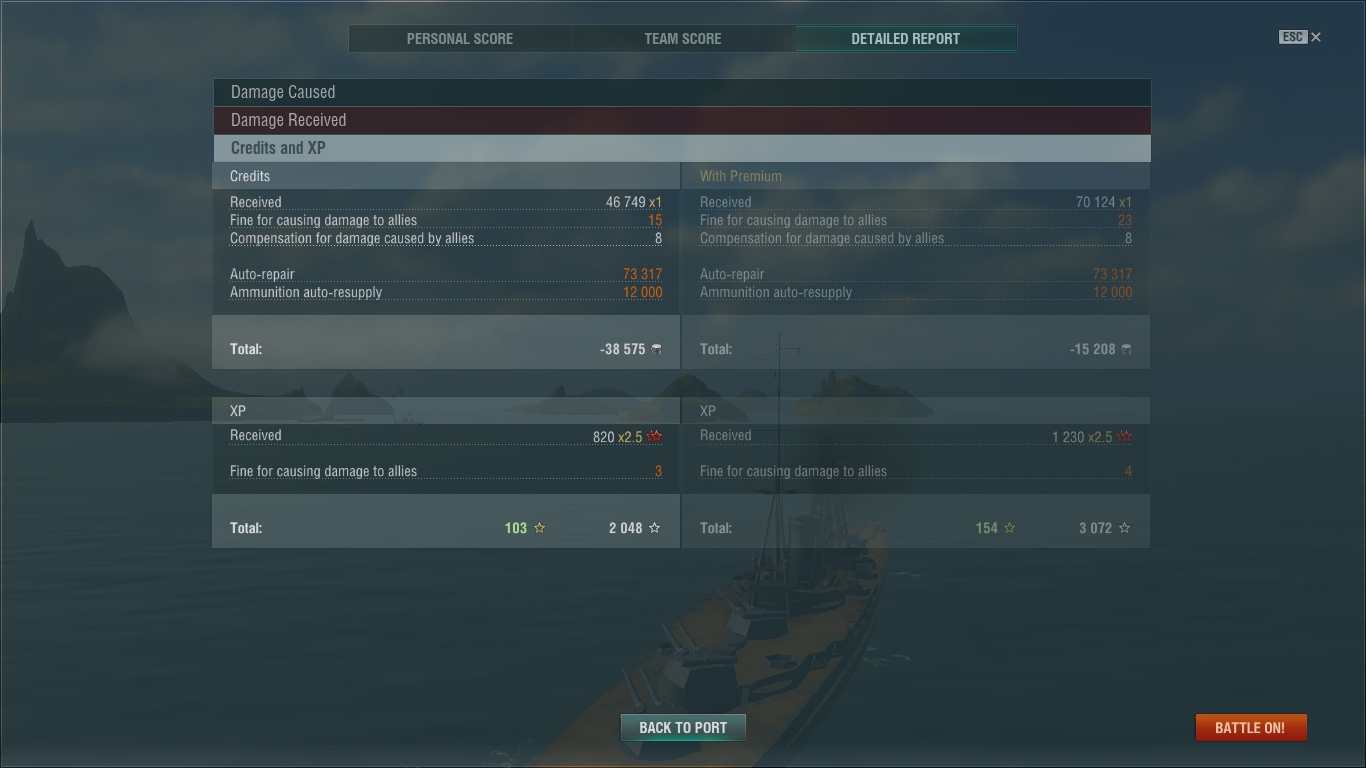Viewport: 1366px width, 768px height.
Task: Click the gold star beside 103 total
Action: click(540, 528)
